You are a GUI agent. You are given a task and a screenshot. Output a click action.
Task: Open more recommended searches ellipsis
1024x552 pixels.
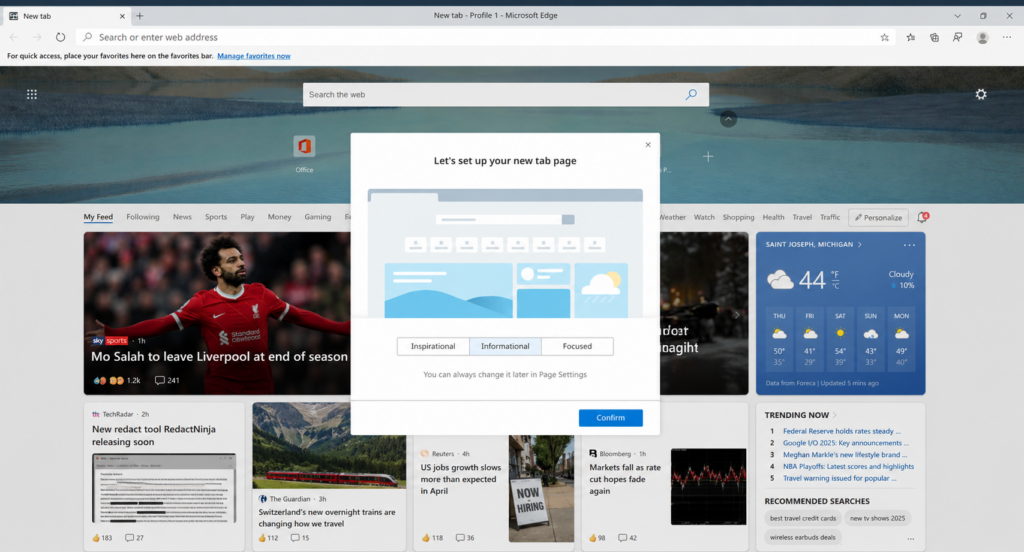click(x=910, y=538)
